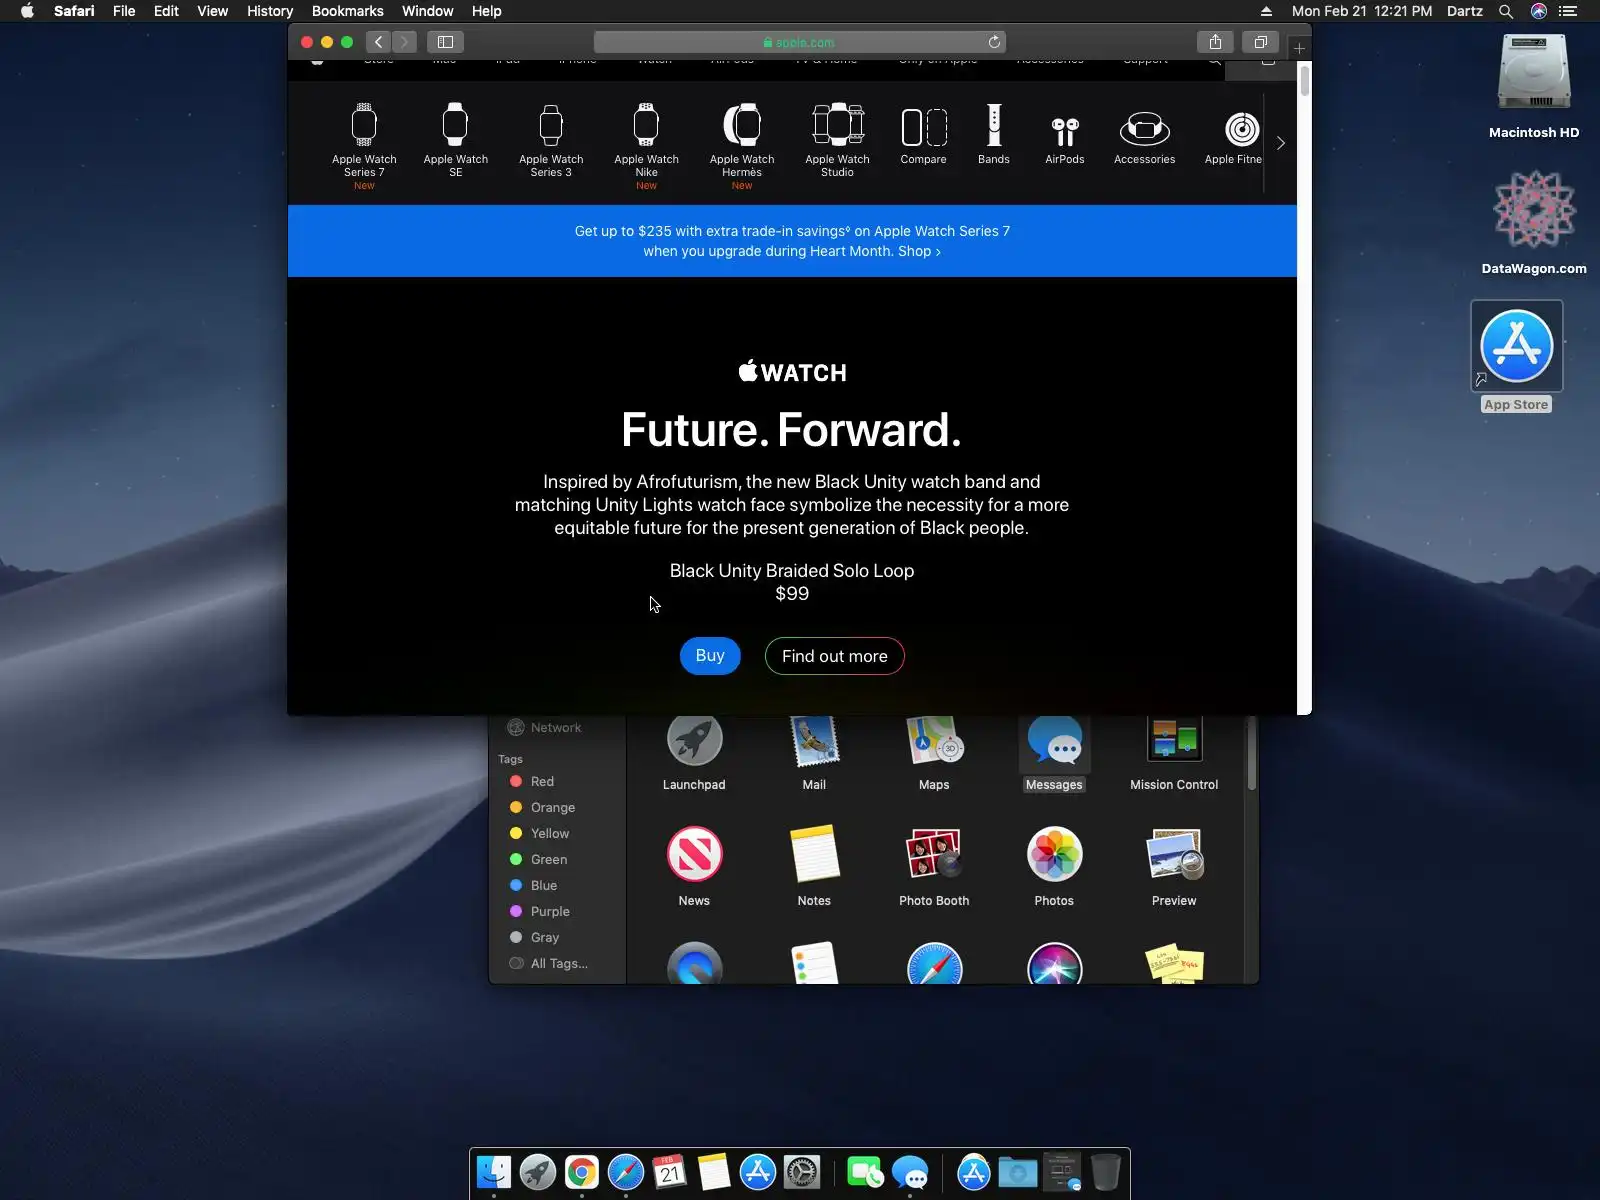Open Notification Center in menu bar

tap(1568, 11)
